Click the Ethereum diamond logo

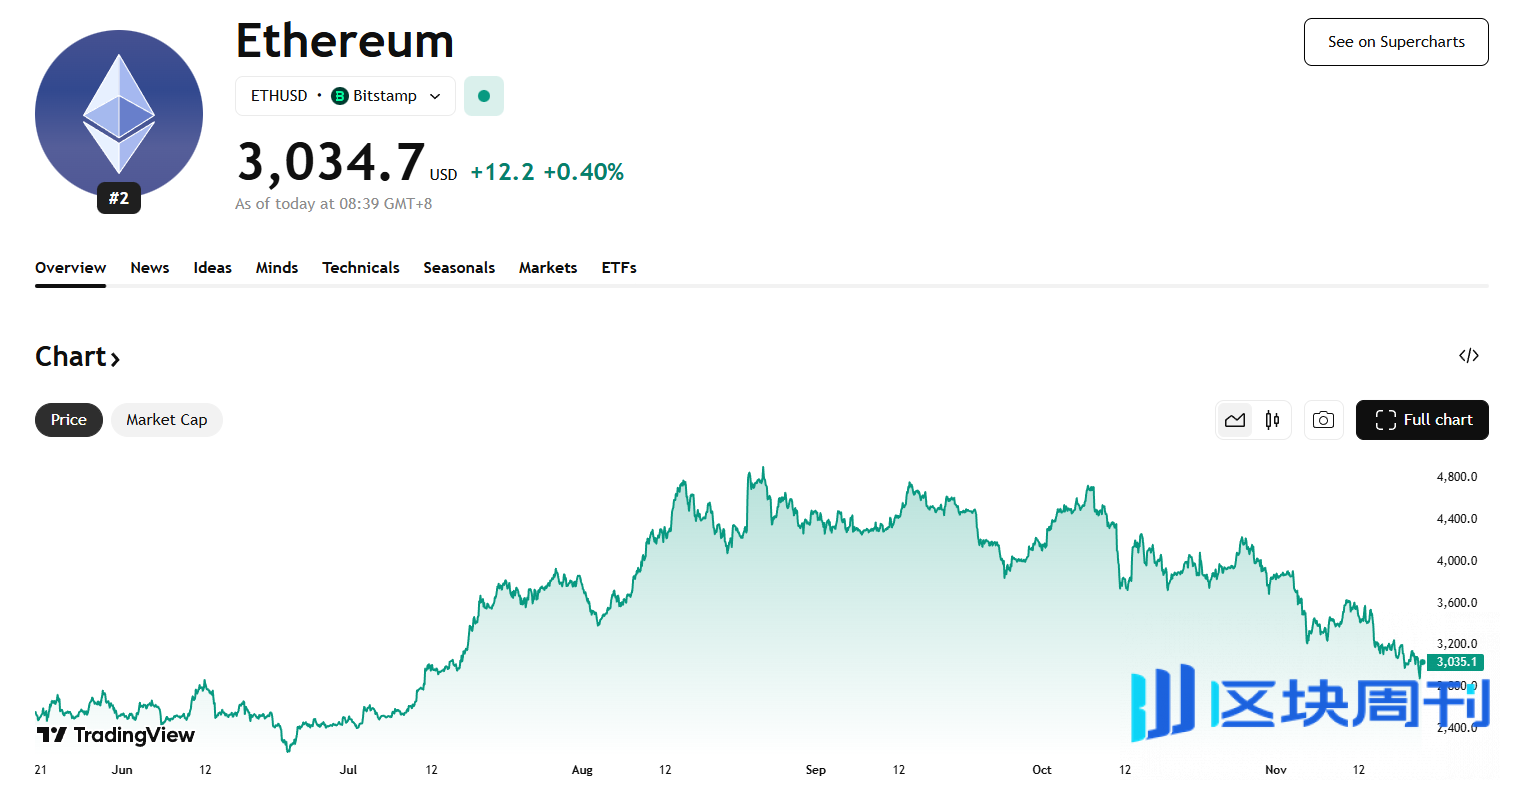[119, 114]
